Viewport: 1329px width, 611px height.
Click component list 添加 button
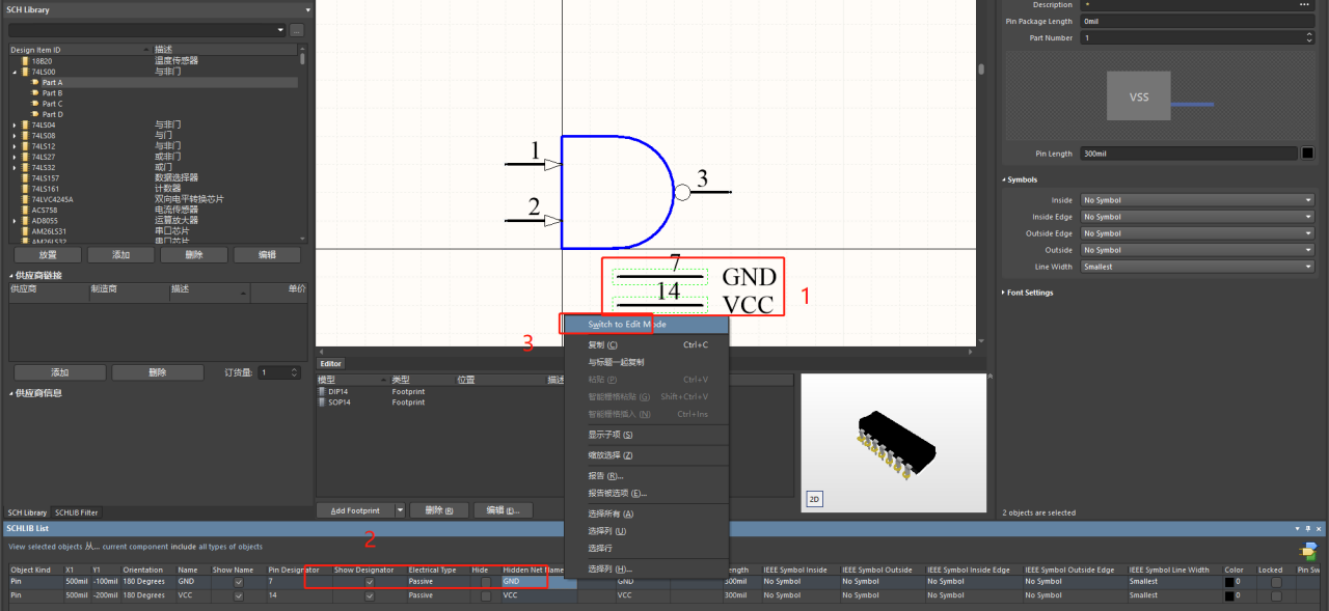(x=121, y=255)
